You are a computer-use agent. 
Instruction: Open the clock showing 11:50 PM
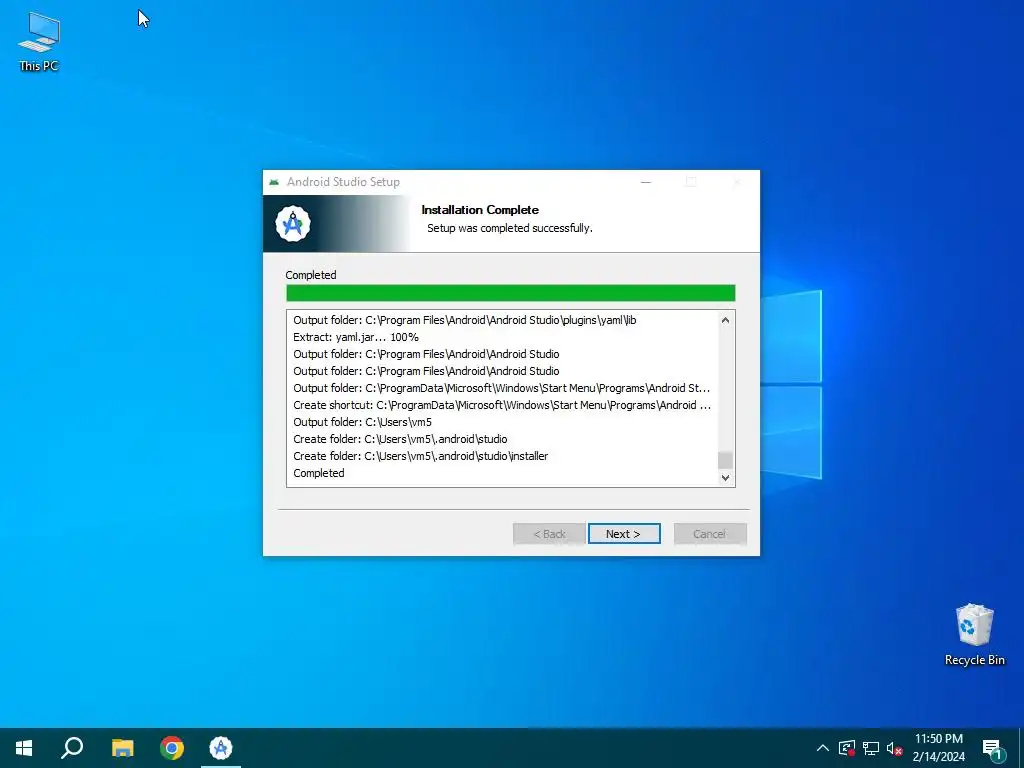938,748
